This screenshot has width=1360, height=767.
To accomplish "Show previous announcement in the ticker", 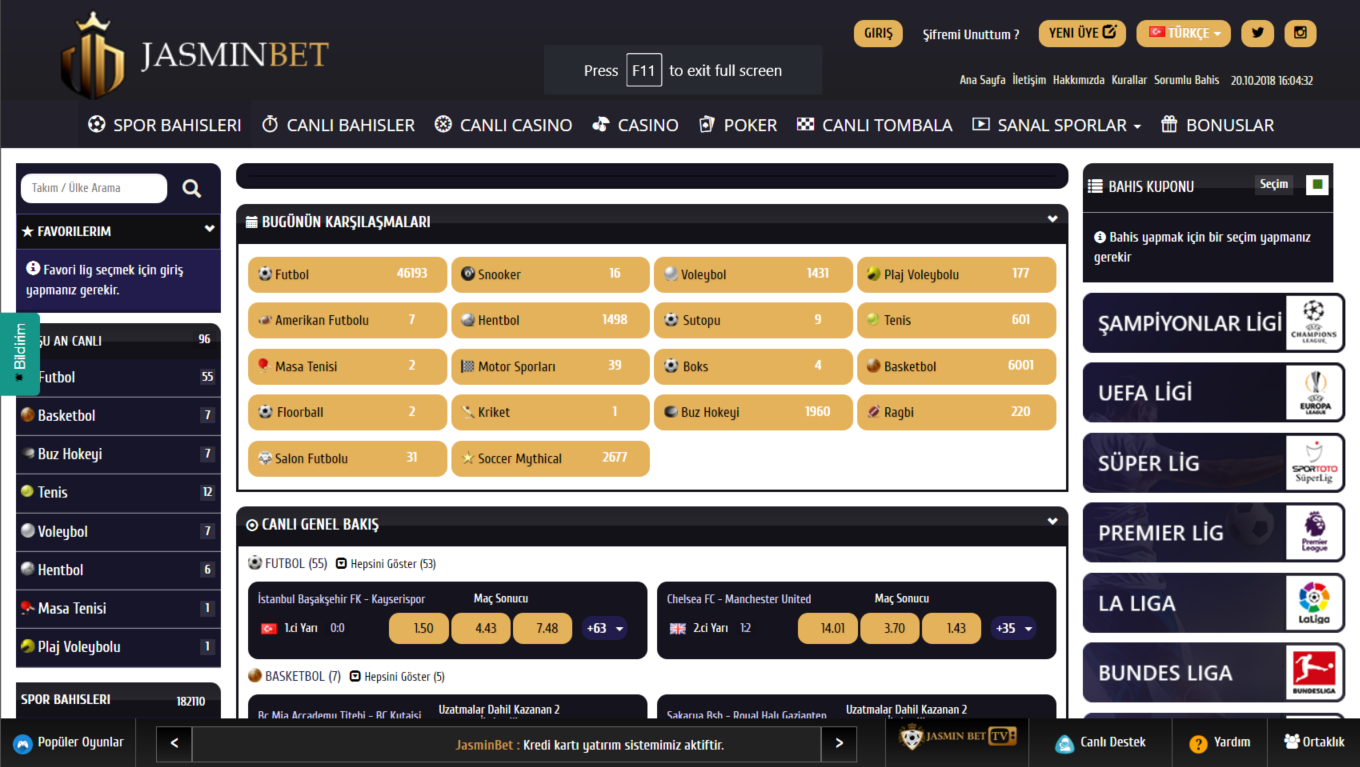I will [174, 743].
